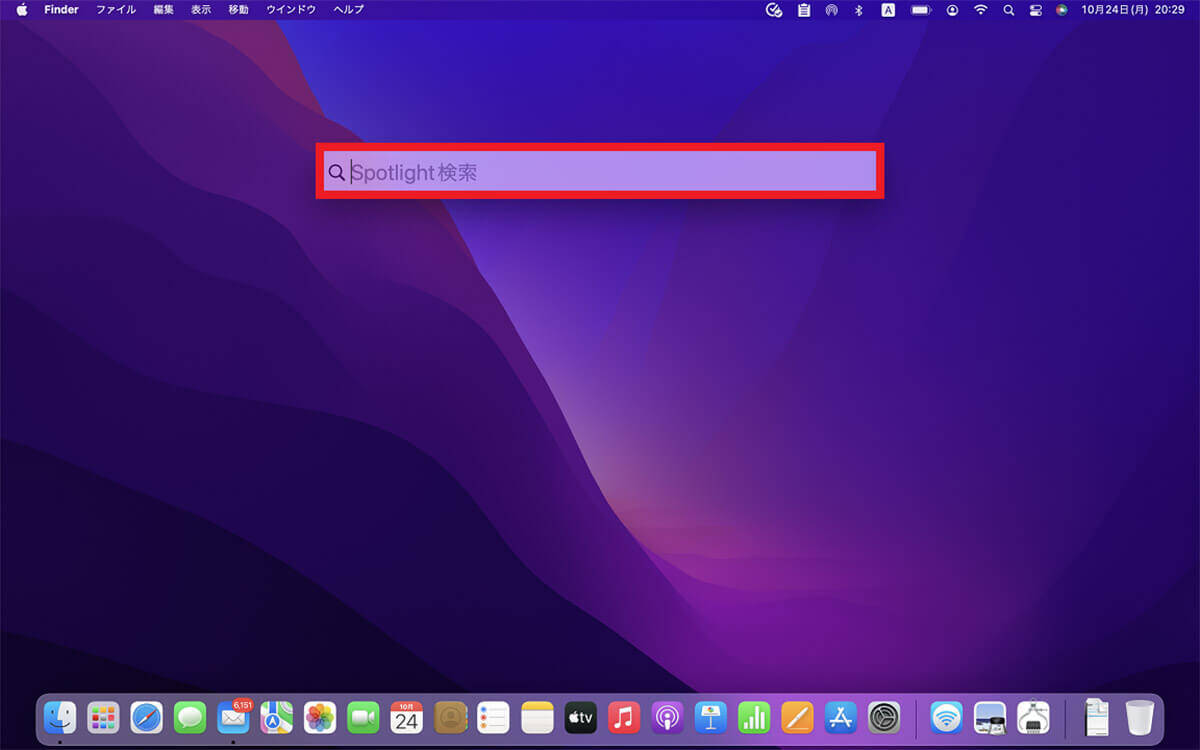Open the Trash in the Dock
The height and width of the screenshot is (750, 1200).
(x=1139, y=717)
